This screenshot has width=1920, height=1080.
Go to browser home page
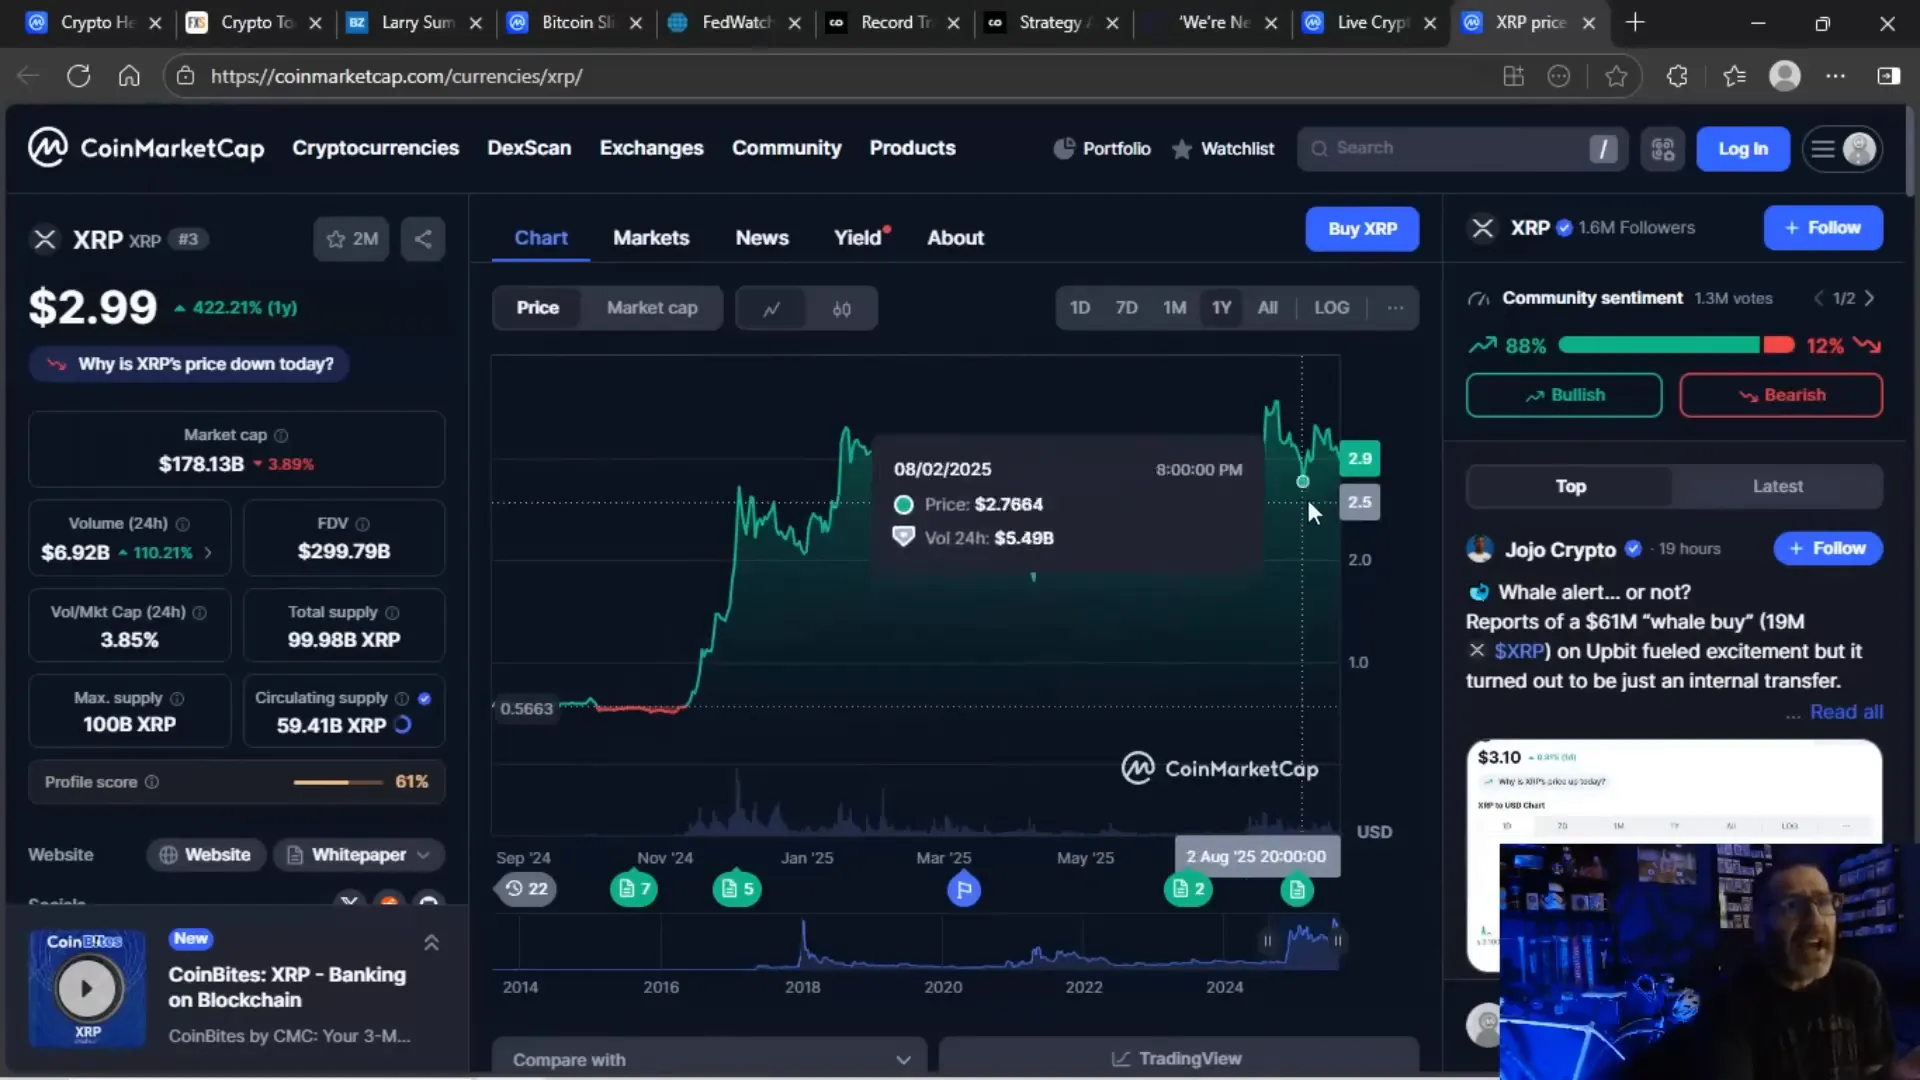[129, 76]
